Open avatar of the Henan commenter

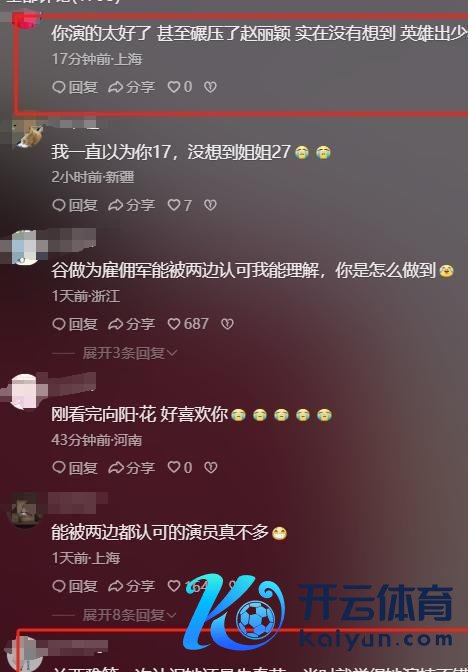pyautogui.click(x=25, y=391)
